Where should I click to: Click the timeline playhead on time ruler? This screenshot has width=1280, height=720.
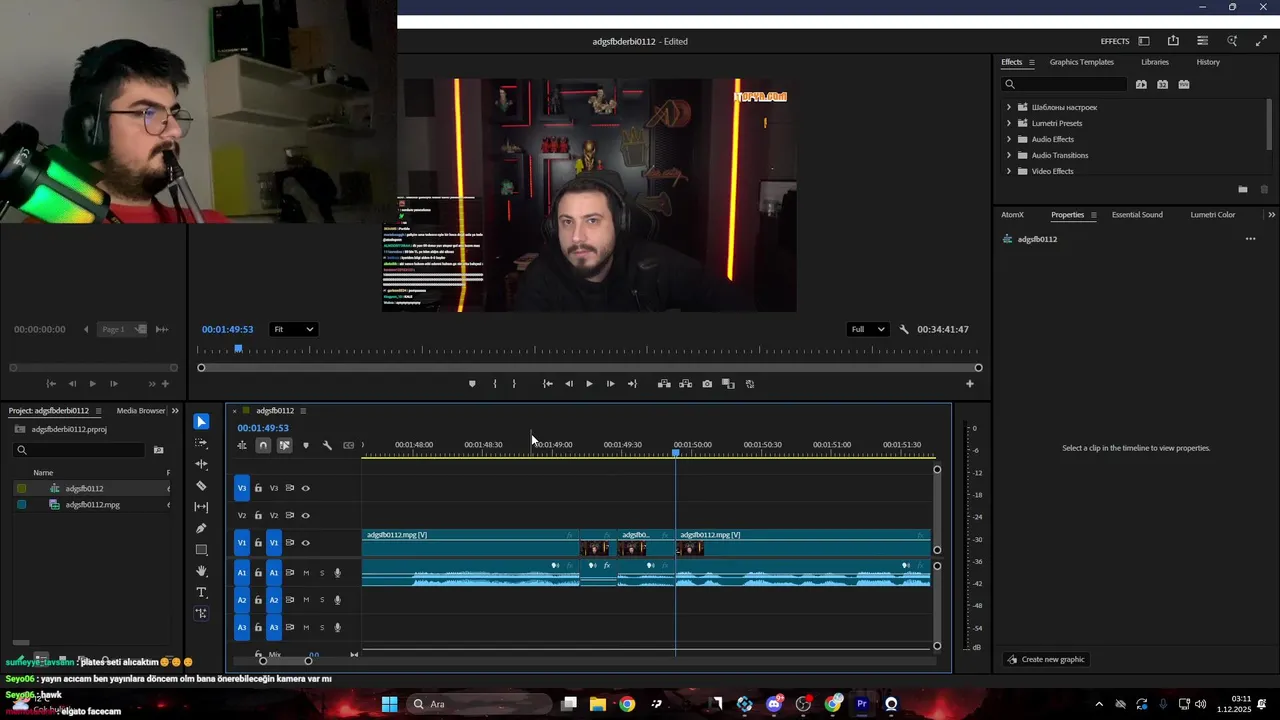pyautogui.click(x=676, y=453)
